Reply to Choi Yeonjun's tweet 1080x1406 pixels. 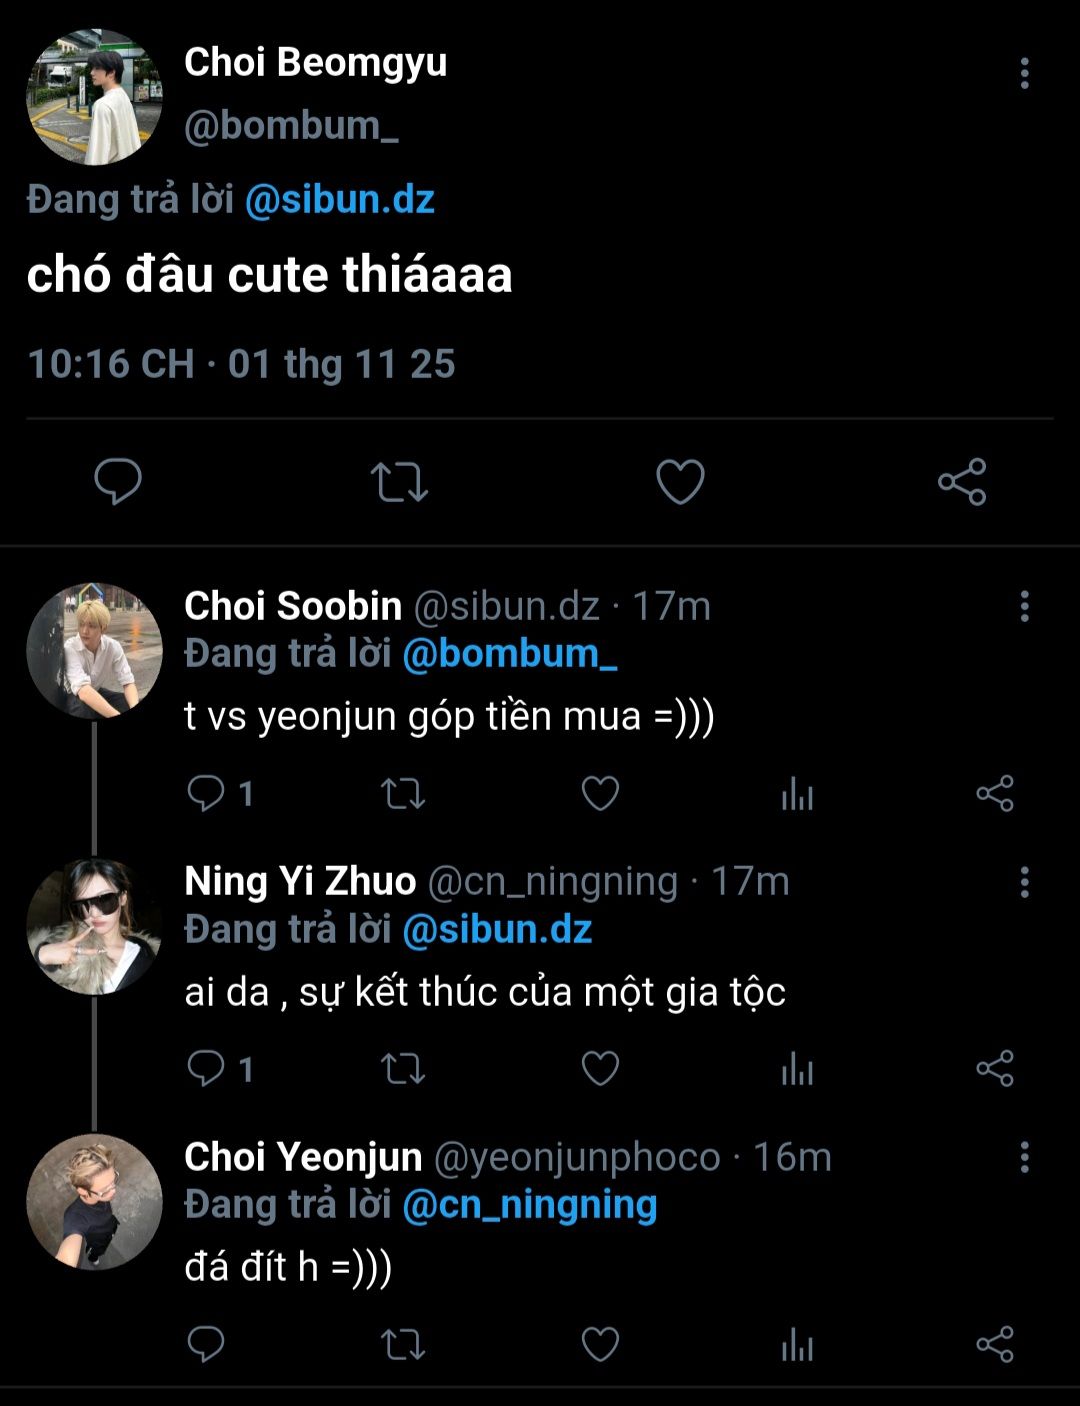click(x=206, y=1344)
